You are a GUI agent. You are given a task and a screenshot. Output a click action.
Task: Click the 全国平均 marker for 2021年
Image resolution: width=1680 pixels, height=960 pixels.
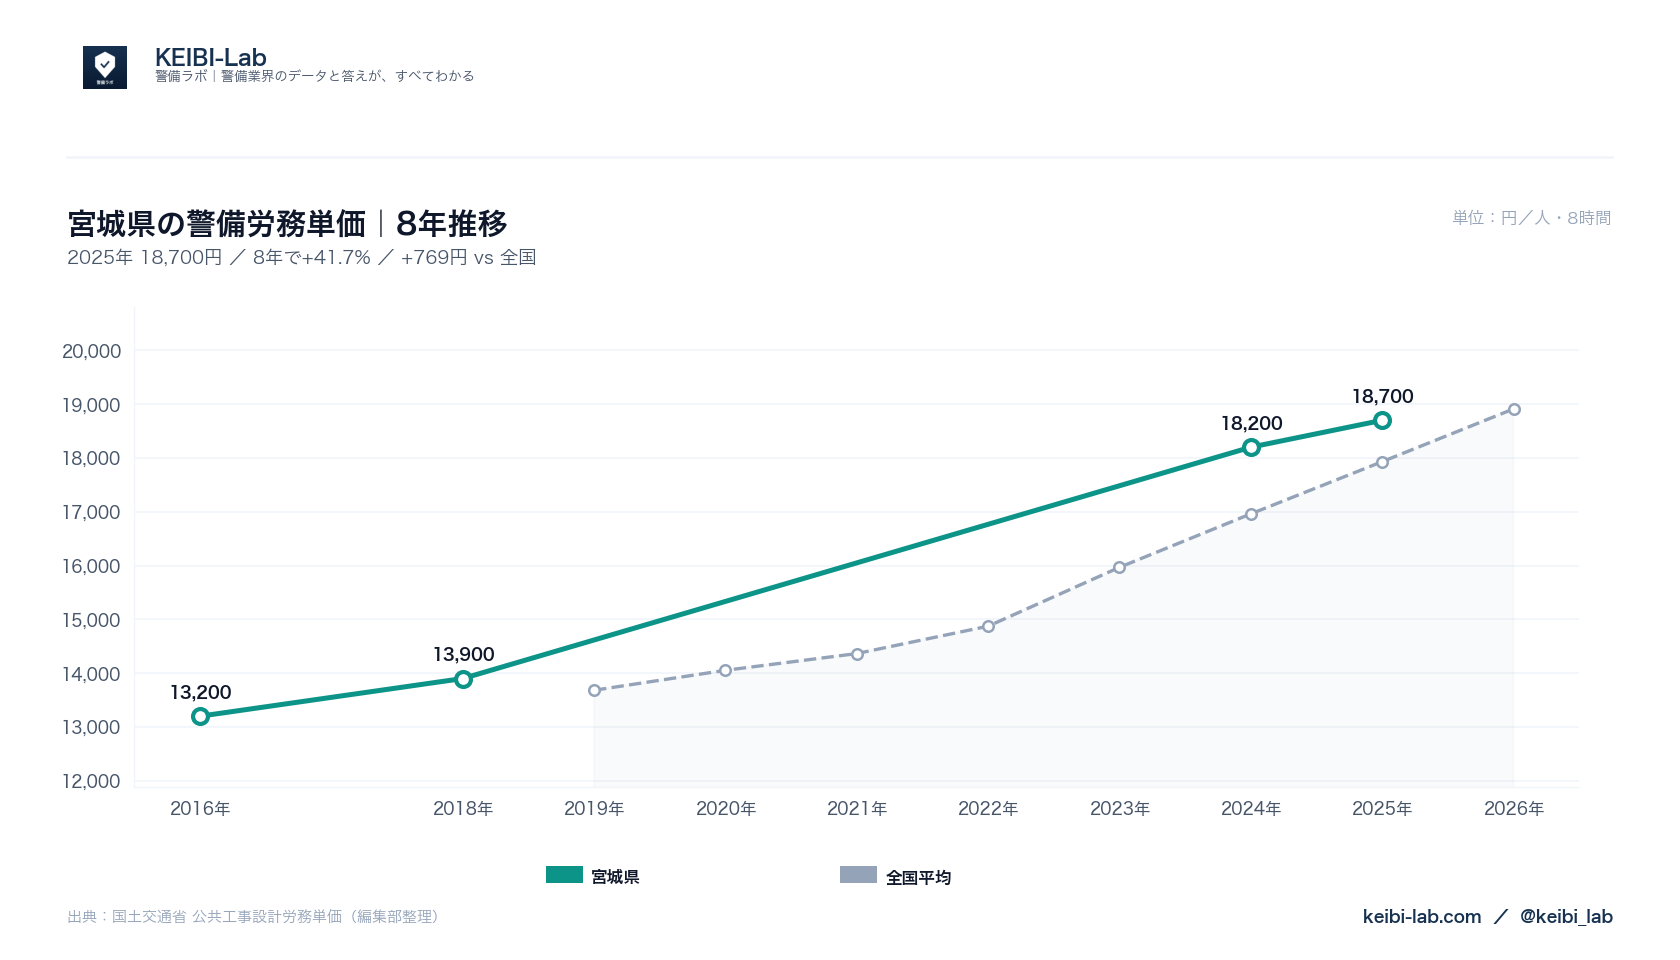click(x=857, y=654)
